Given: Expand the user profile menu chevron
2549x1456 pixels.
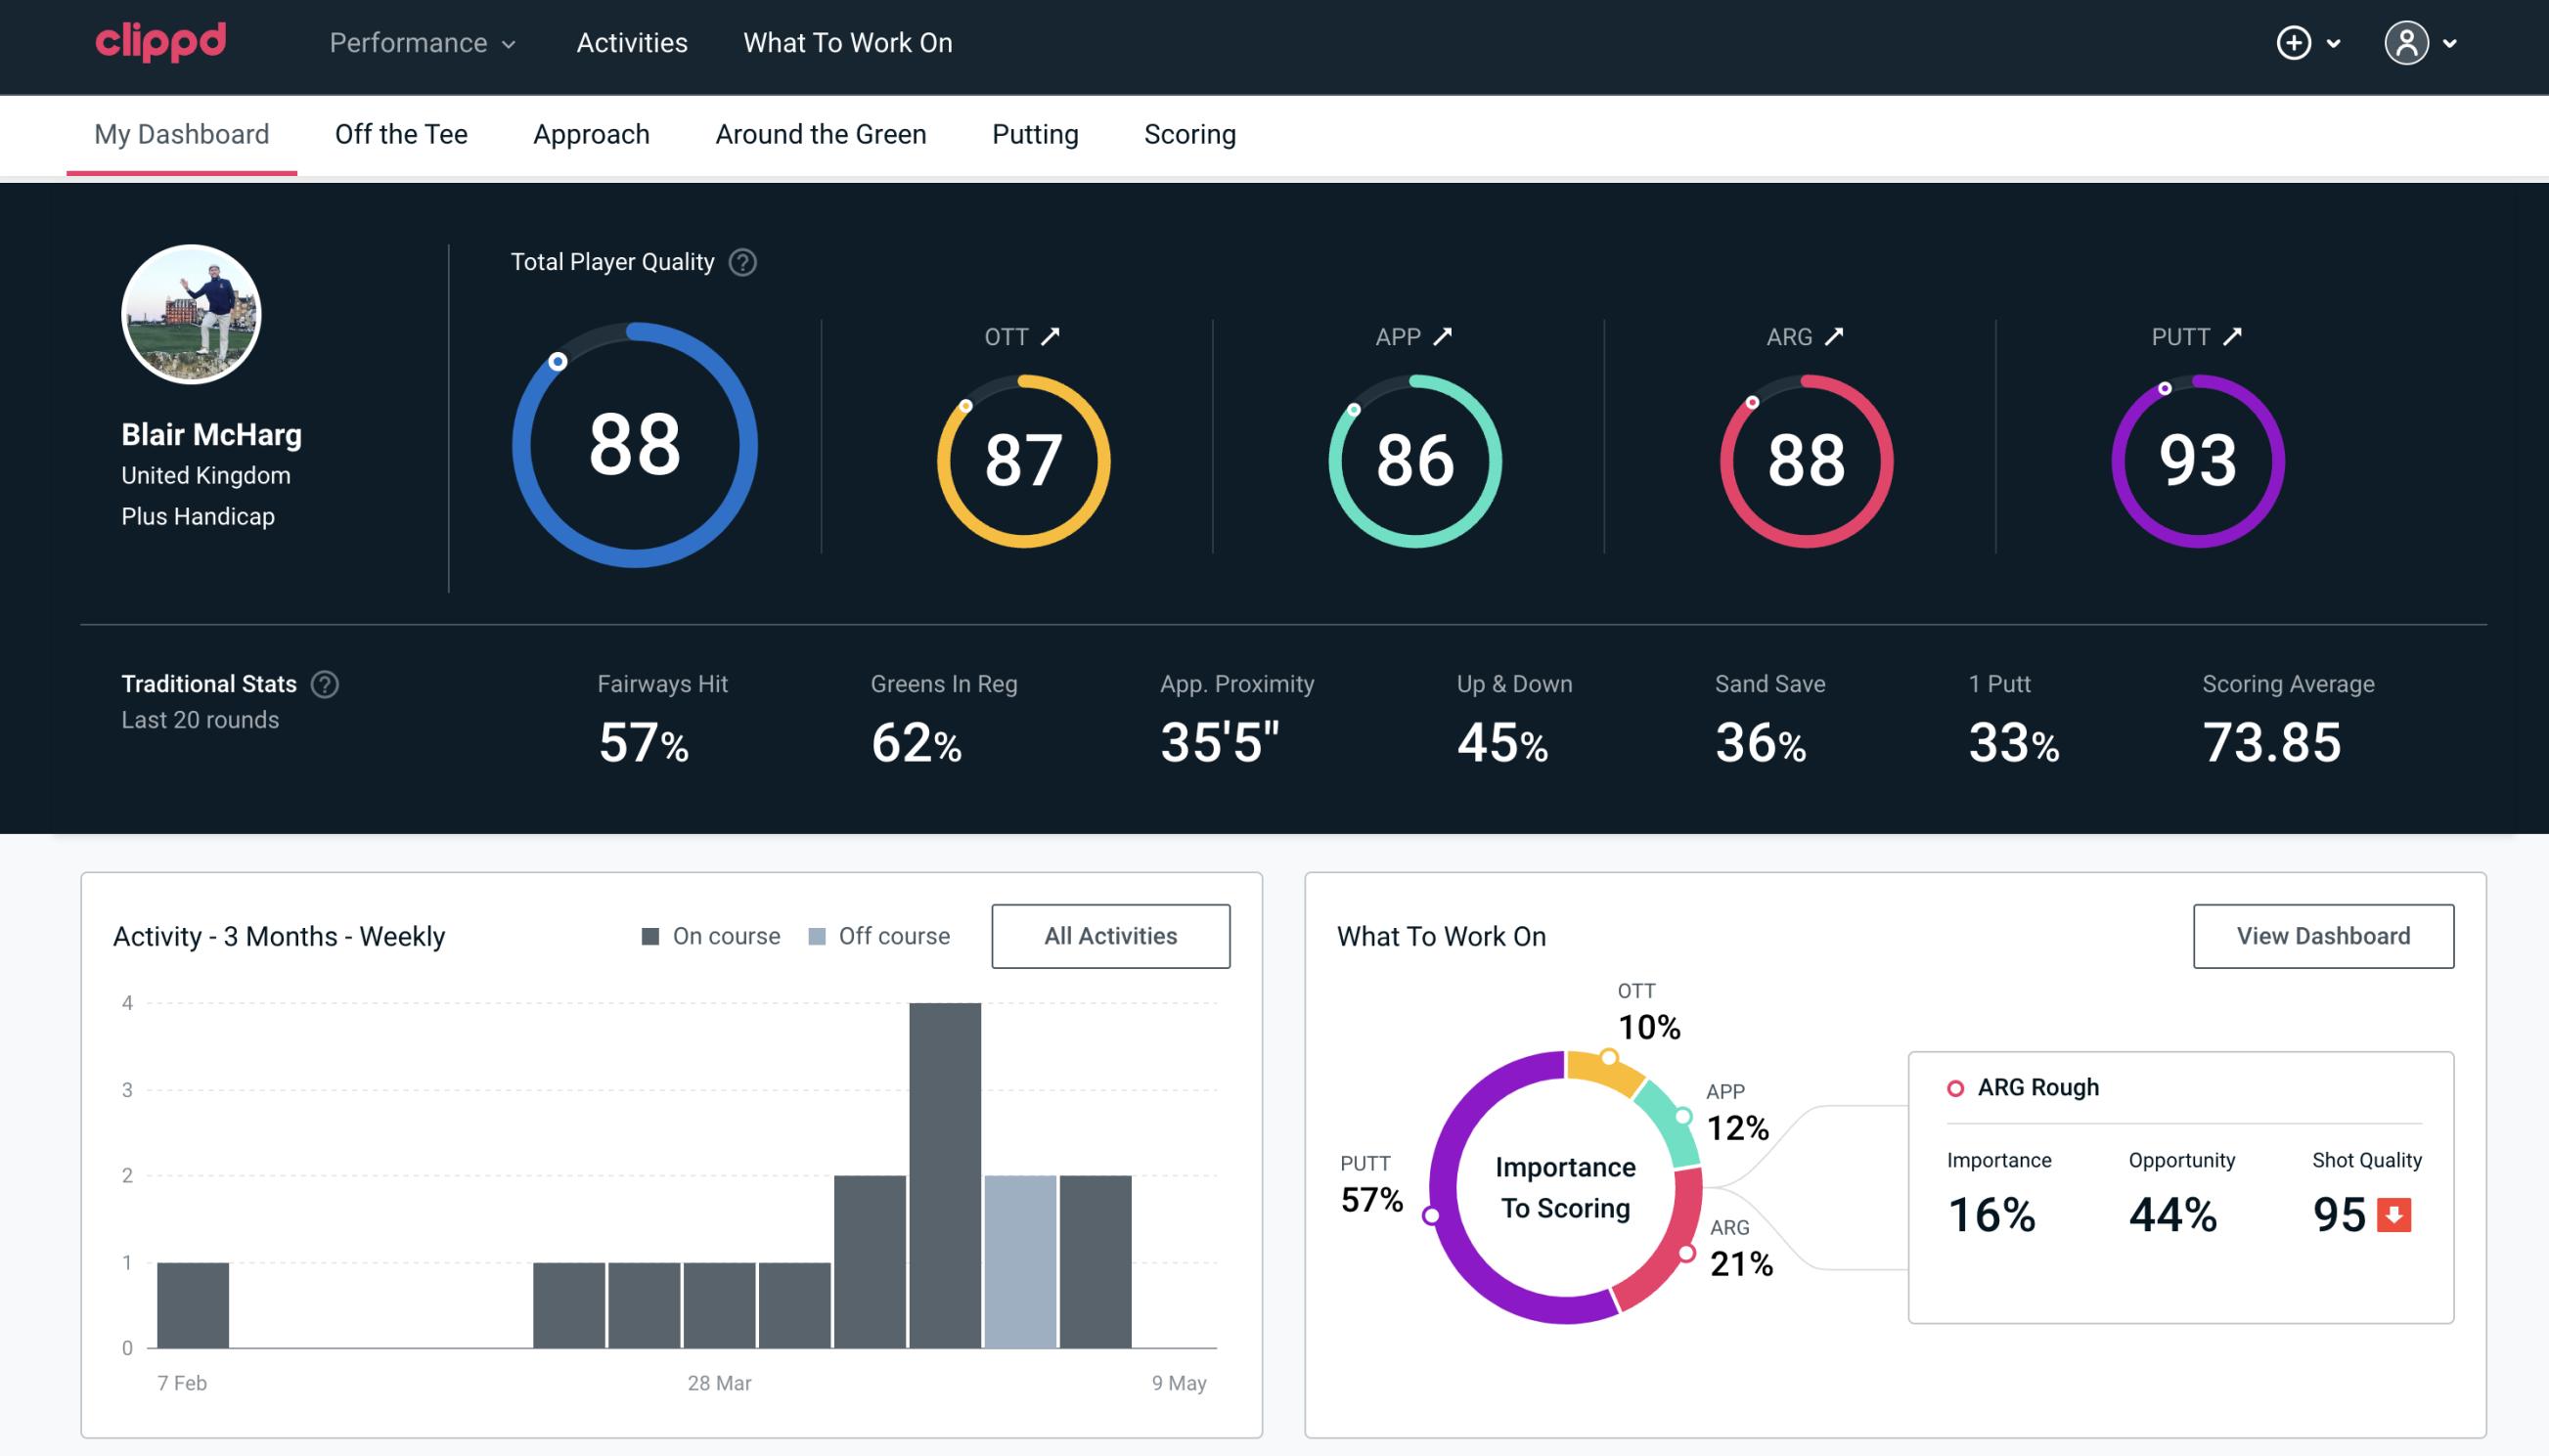Looking at the screenshot, I should 2451,44.
